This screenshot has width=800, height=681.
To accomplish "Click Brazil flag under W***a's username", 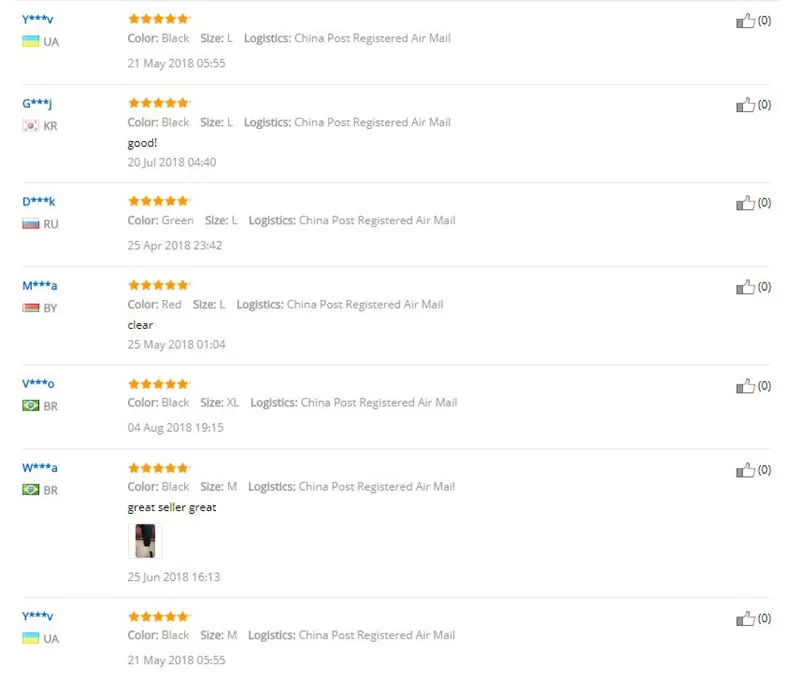I will (31, 491).
